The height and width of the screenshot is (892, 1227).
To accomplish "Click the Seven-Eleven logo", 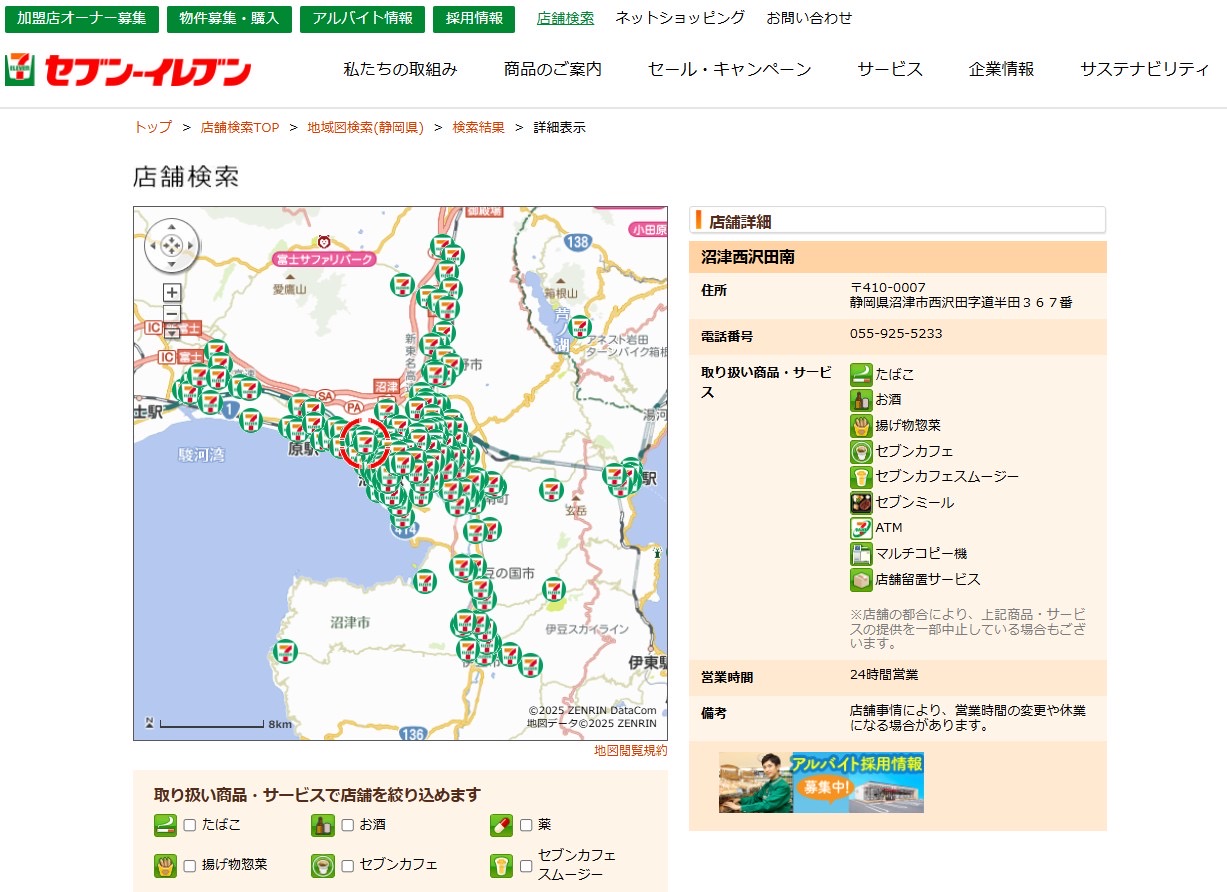I will coord(128,70).
